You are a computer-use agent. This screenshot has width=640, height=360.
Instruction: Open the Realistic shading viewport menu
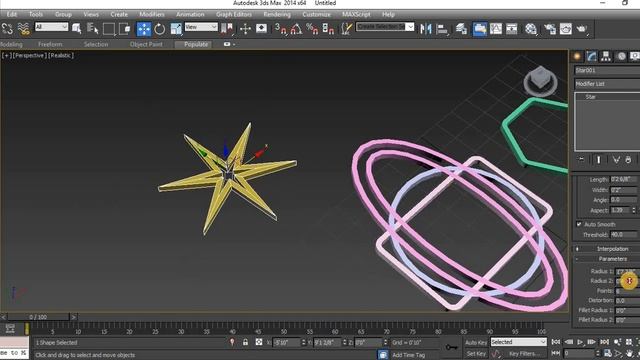click(x=61, y=56)
